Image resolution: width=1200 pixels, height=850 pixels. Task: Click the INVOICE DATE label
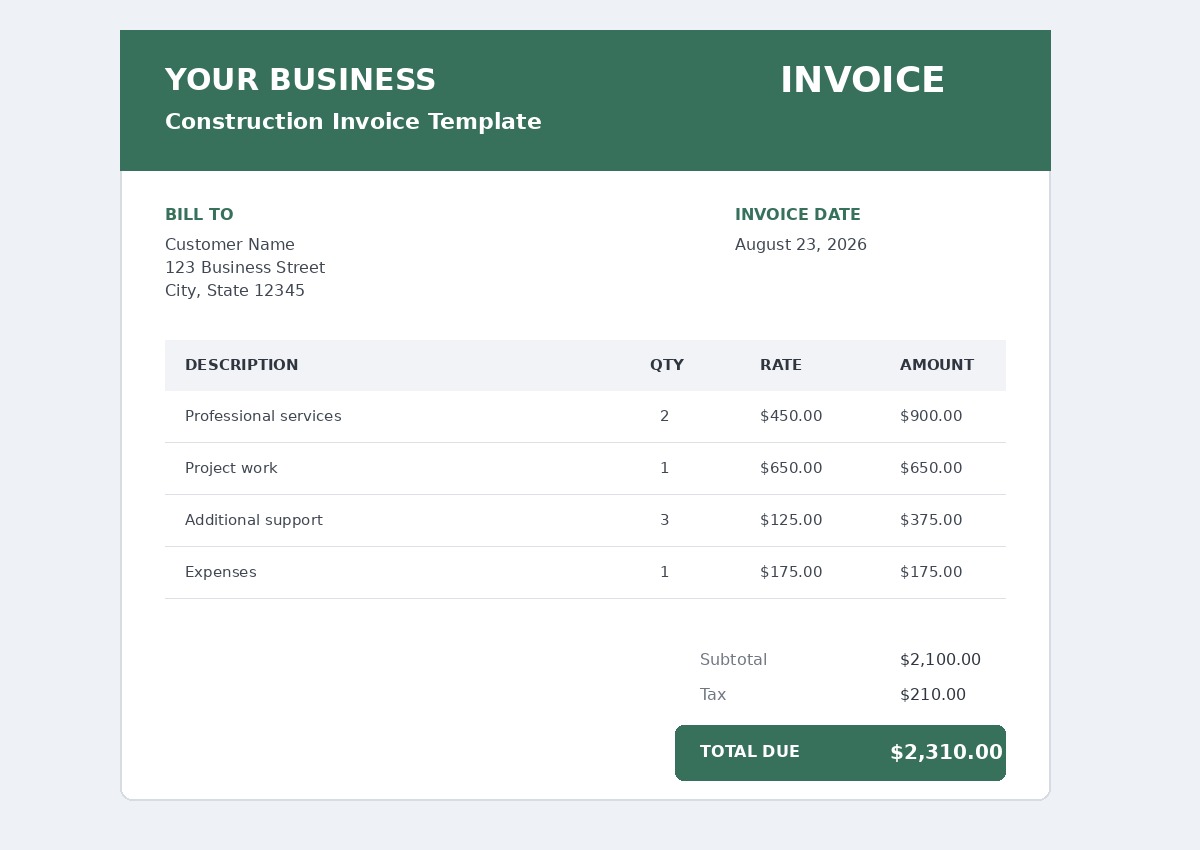pyautogui.click(x=798, y=215)
